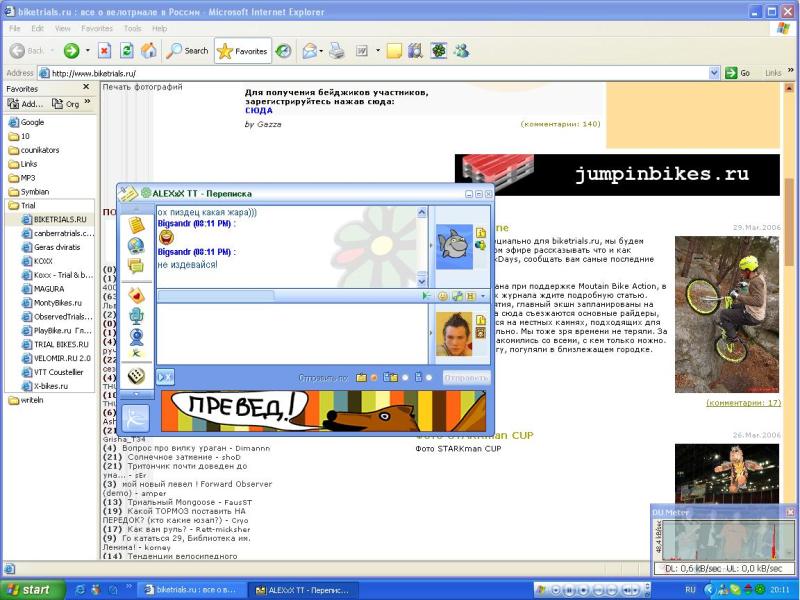
Task: Click the Stop loading button in IE
Action: pyautogui.click(x=104, y=51)
